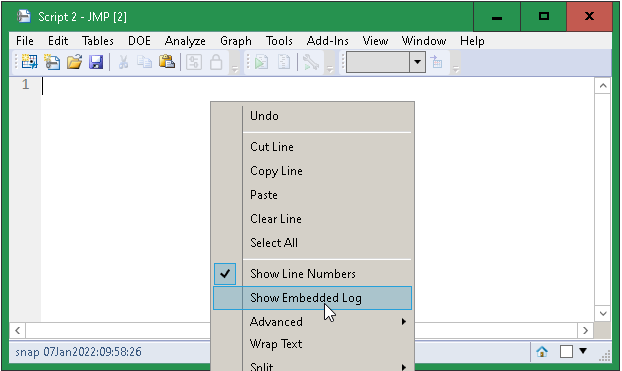Choose Clear Line in context menu
Screen dimensions: 622x371
[313, 219]
